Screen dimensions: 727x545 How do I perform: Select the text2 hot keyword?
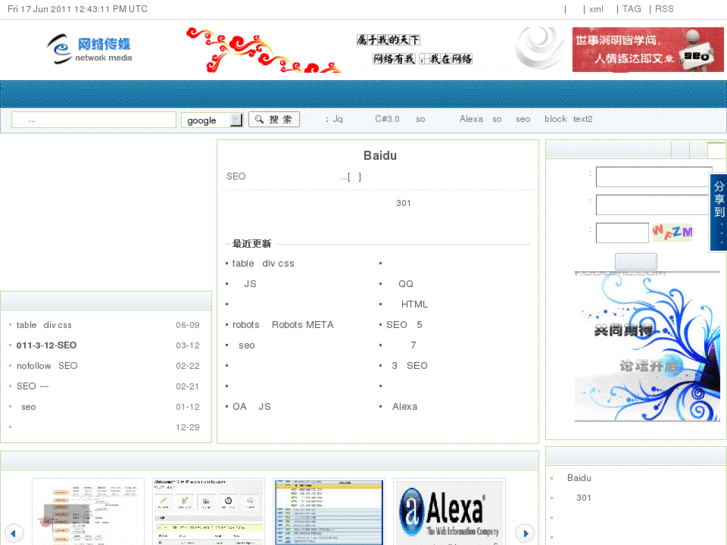click(x=582, y=119)
